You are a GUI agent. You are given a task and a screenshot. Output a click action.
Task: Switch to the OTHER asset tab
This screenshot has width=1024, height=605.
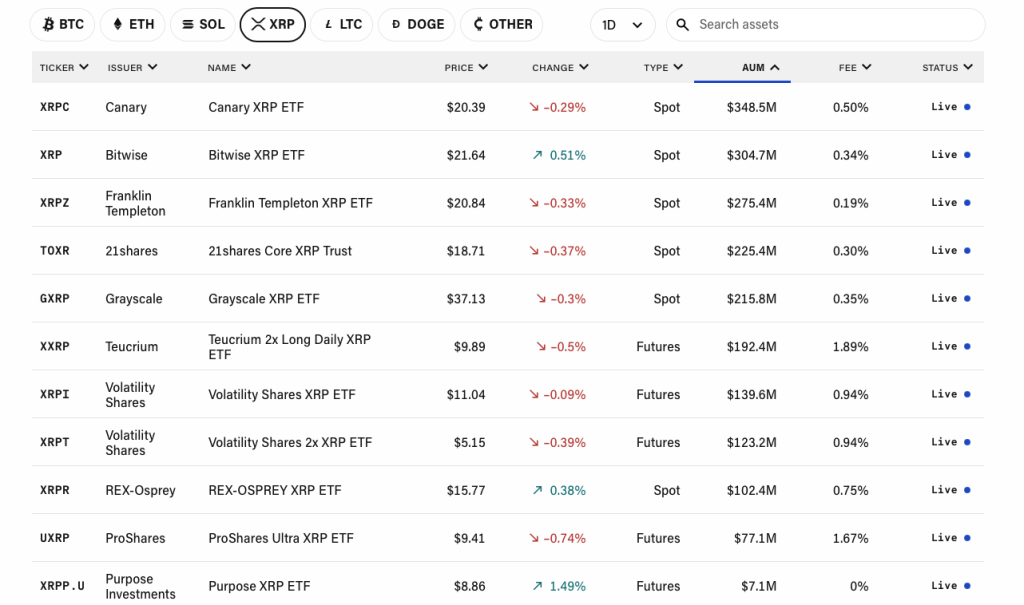502,24
